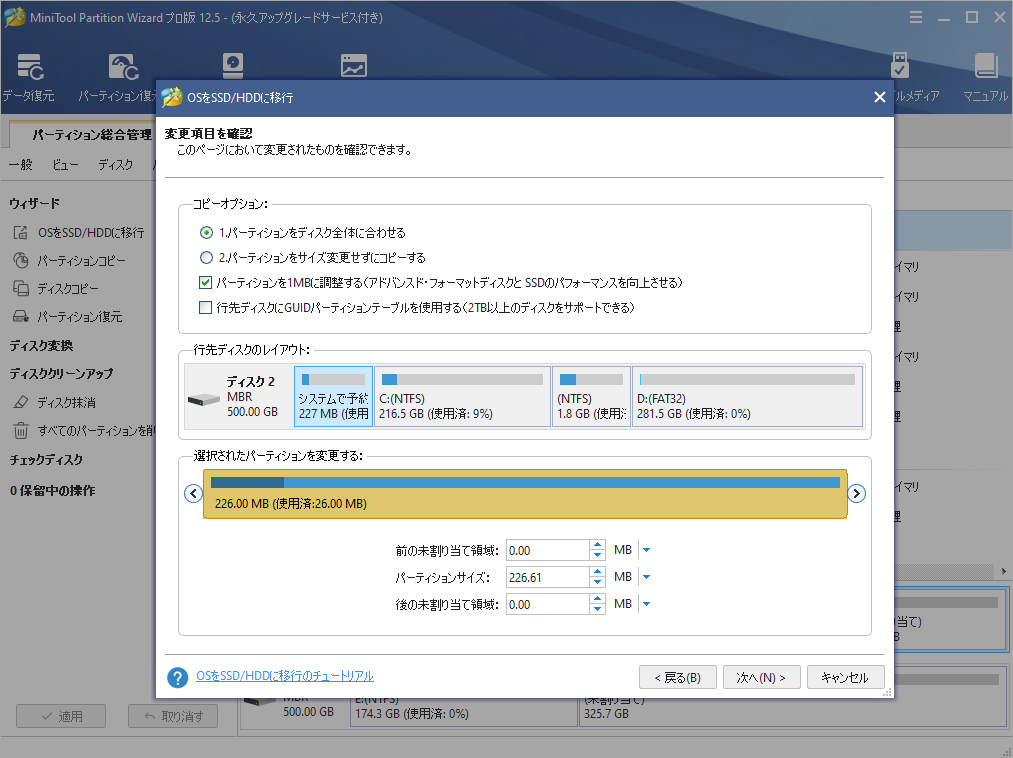Viewport: 1013px width, 758px height.
Task: Click ディスク抹消 eraser icon
Action: (21, 402)
